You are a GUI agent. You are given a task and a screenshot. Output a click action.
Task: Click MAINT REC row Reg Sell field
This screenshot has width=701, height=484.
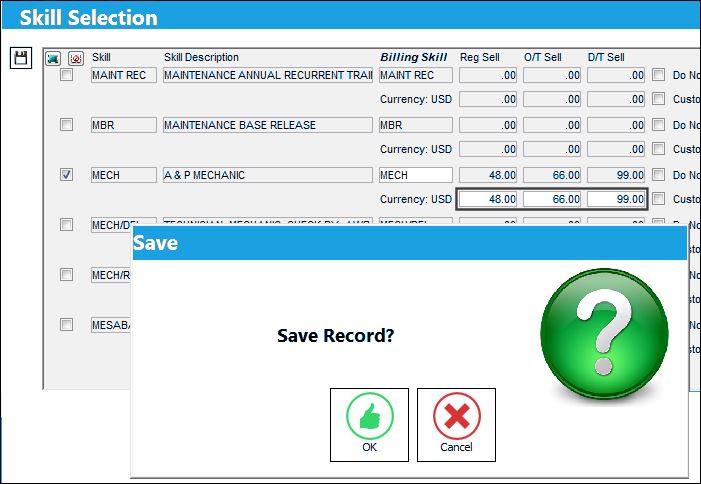pos(488,75)
